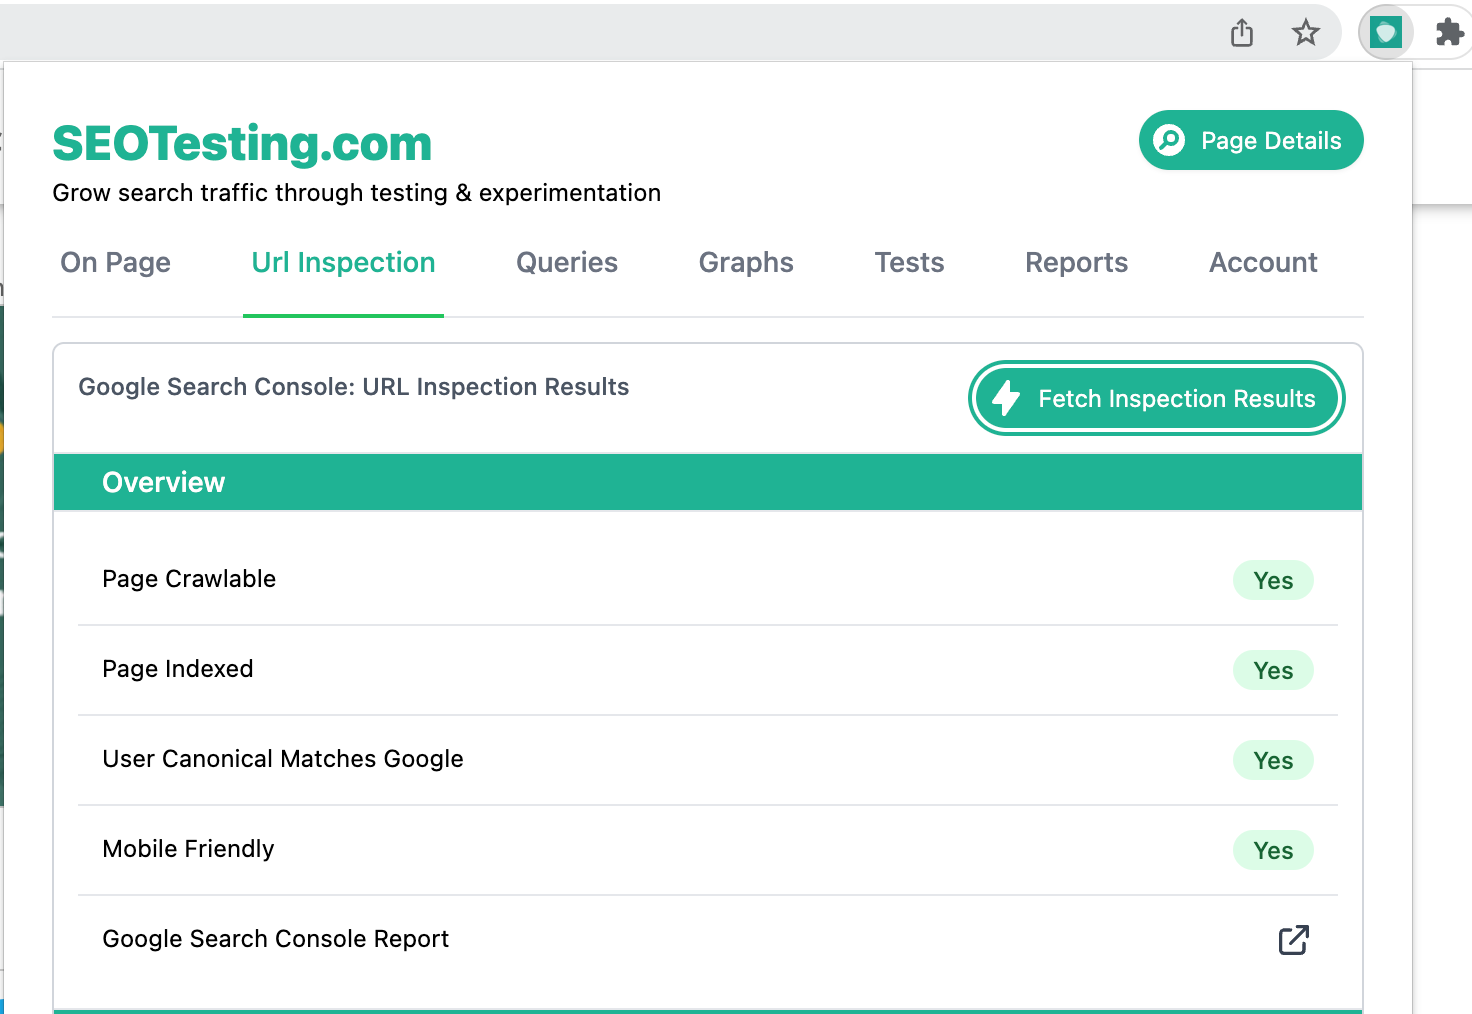Click the Page Crawlable label
This screenshot has width=1472, height=1014.
tap(189, 579)
